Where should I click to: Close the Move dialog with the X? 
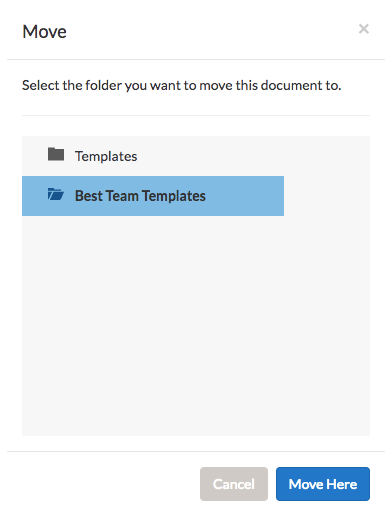364,29
